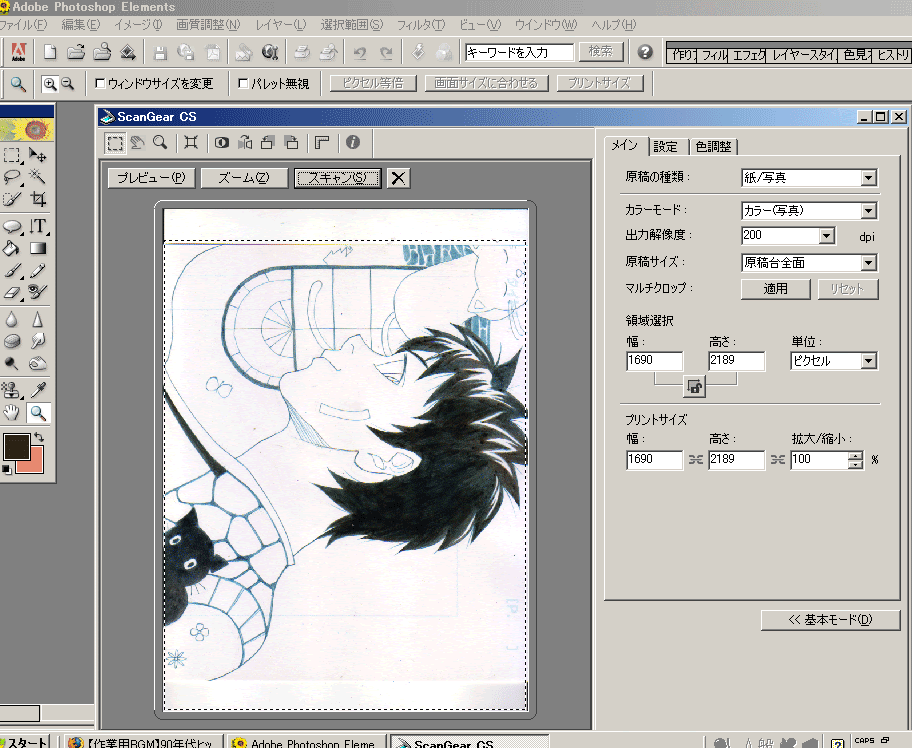Select the type text tool
912x748 pixels.
[x=38, y=226]
